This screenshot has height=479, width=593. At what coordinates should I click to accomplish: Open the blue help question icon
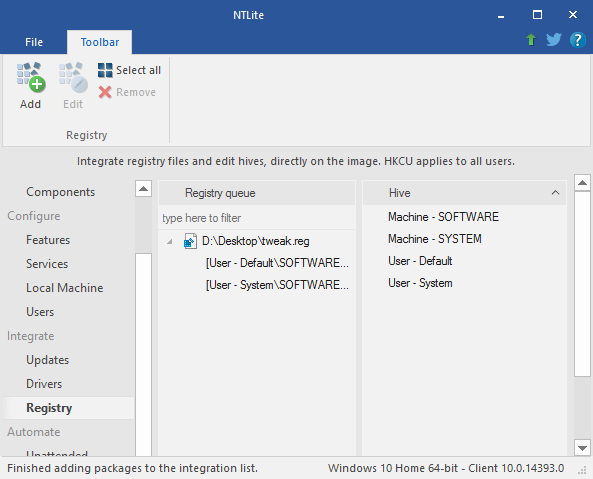click(x=577, y=40)
